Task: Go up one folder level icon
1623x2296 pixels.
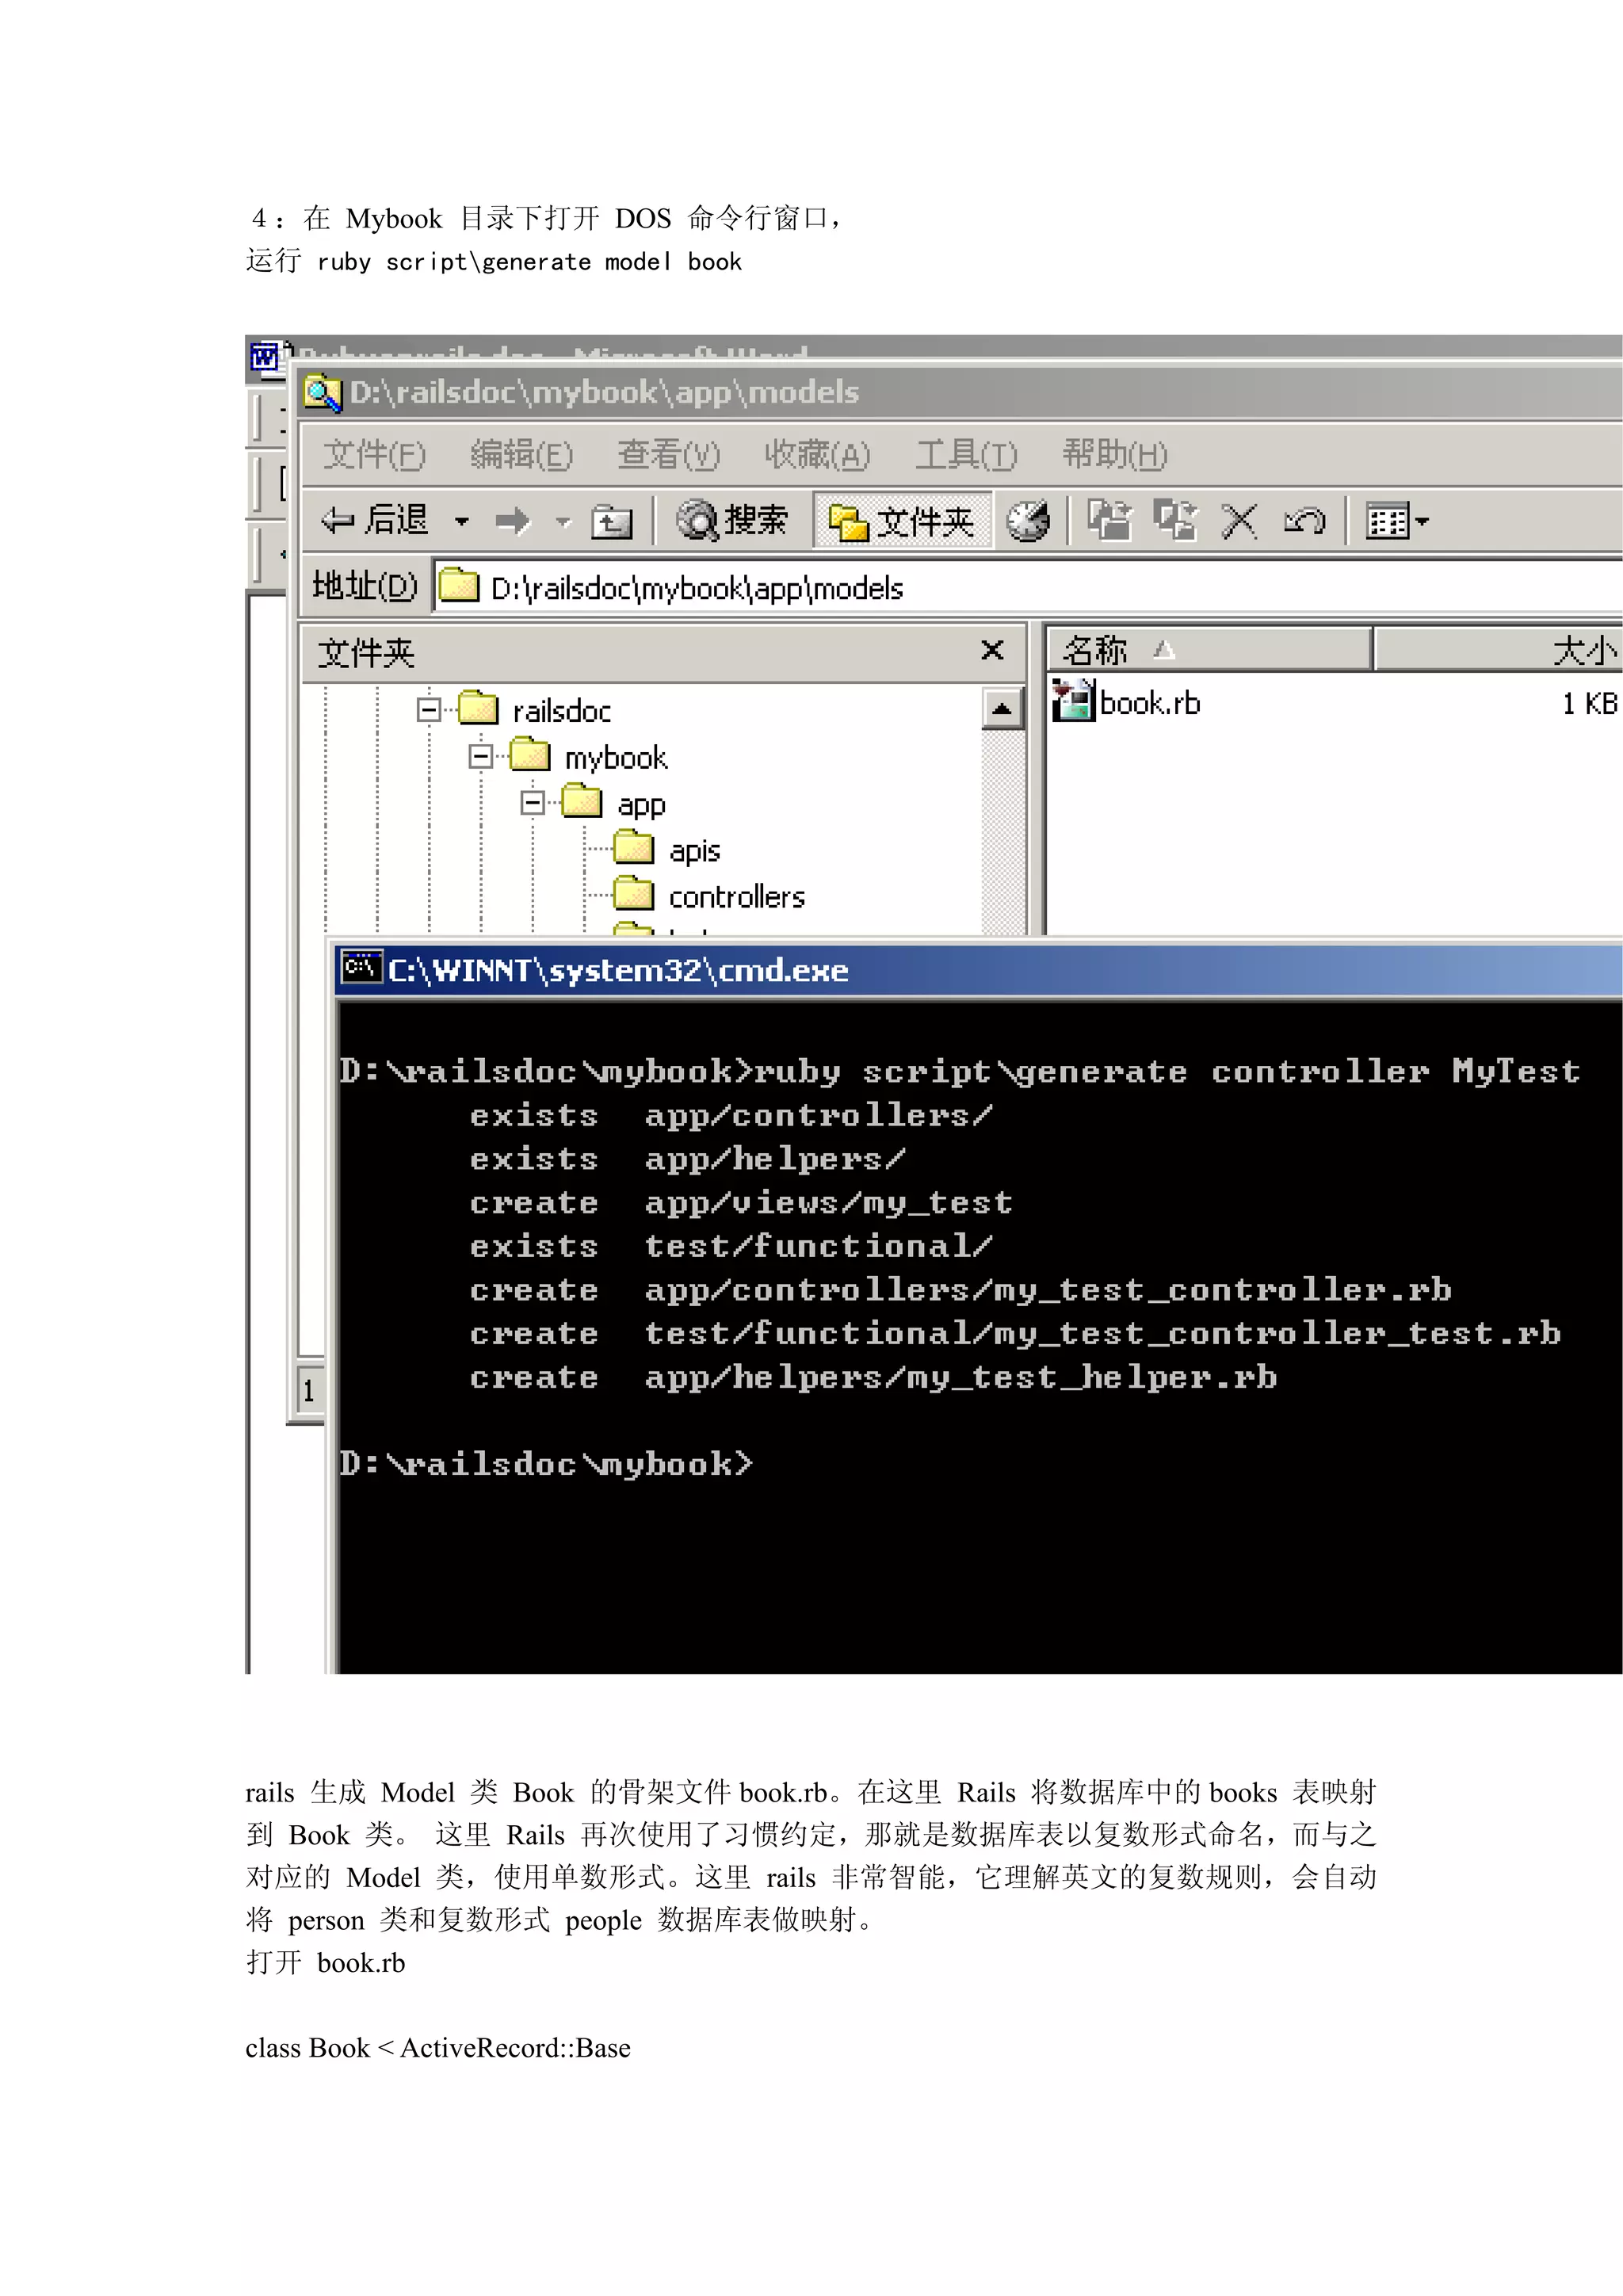Action: tap(611, 521)
